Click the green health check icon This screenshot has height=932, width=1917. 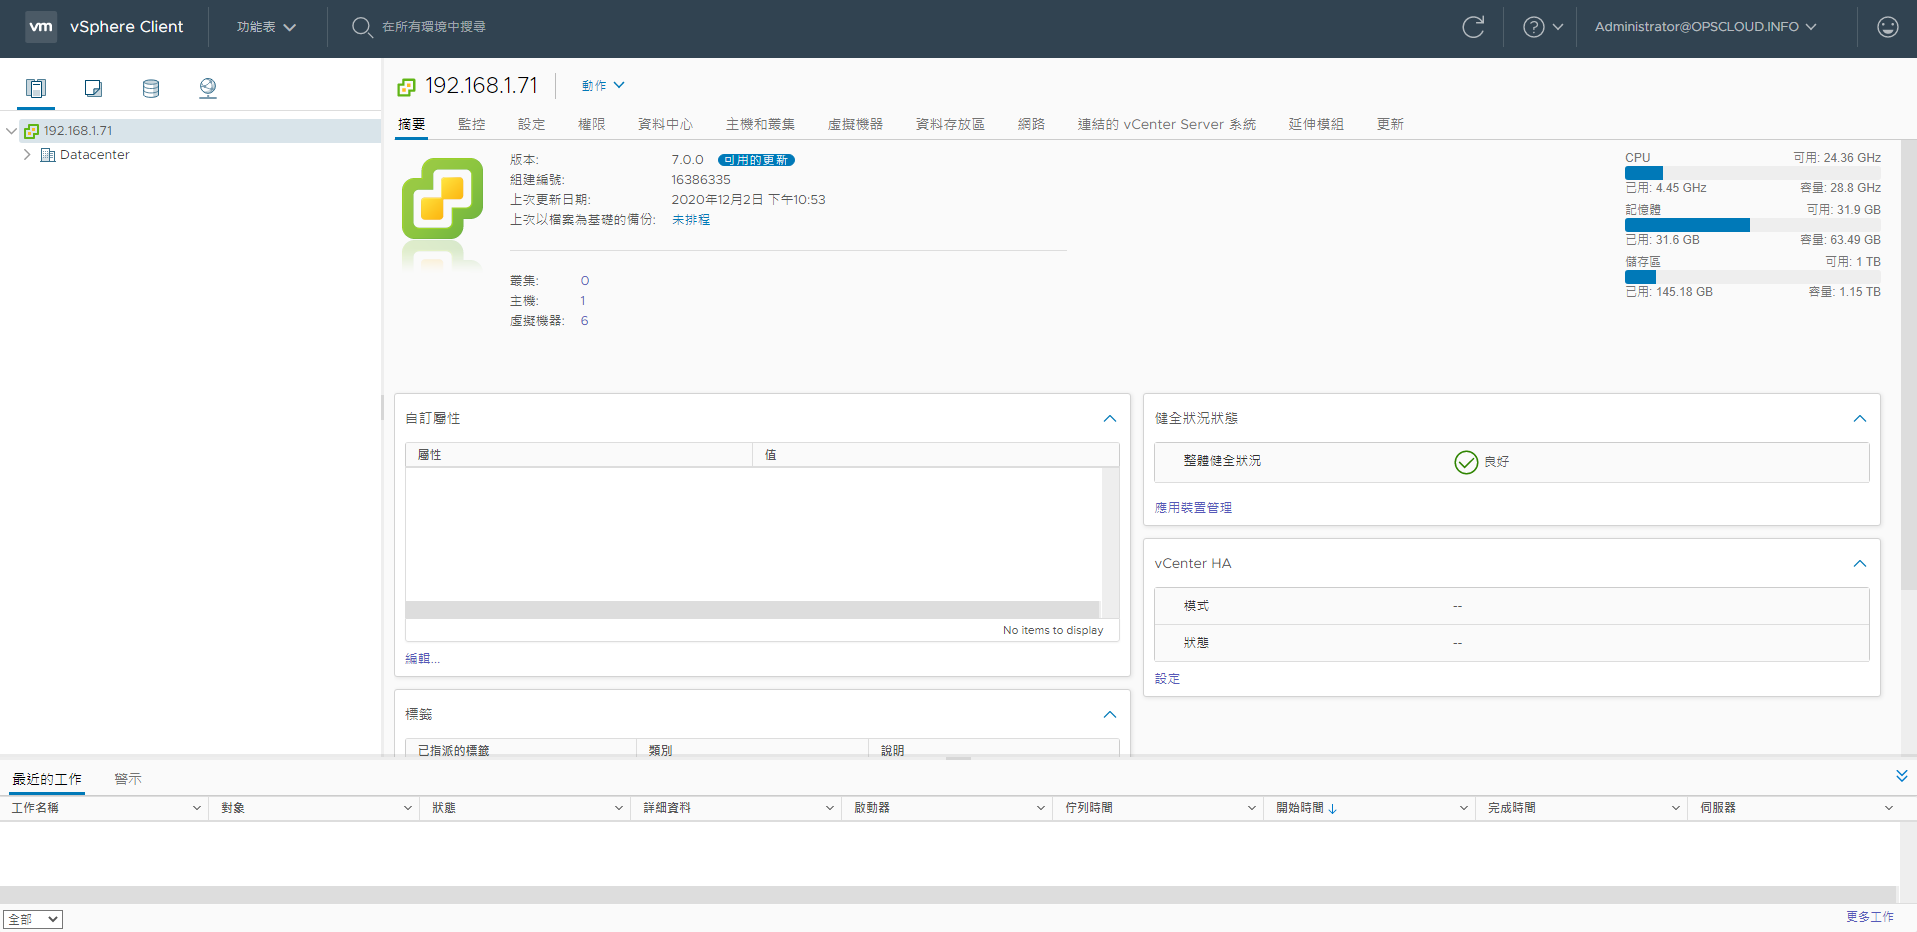1466,461
